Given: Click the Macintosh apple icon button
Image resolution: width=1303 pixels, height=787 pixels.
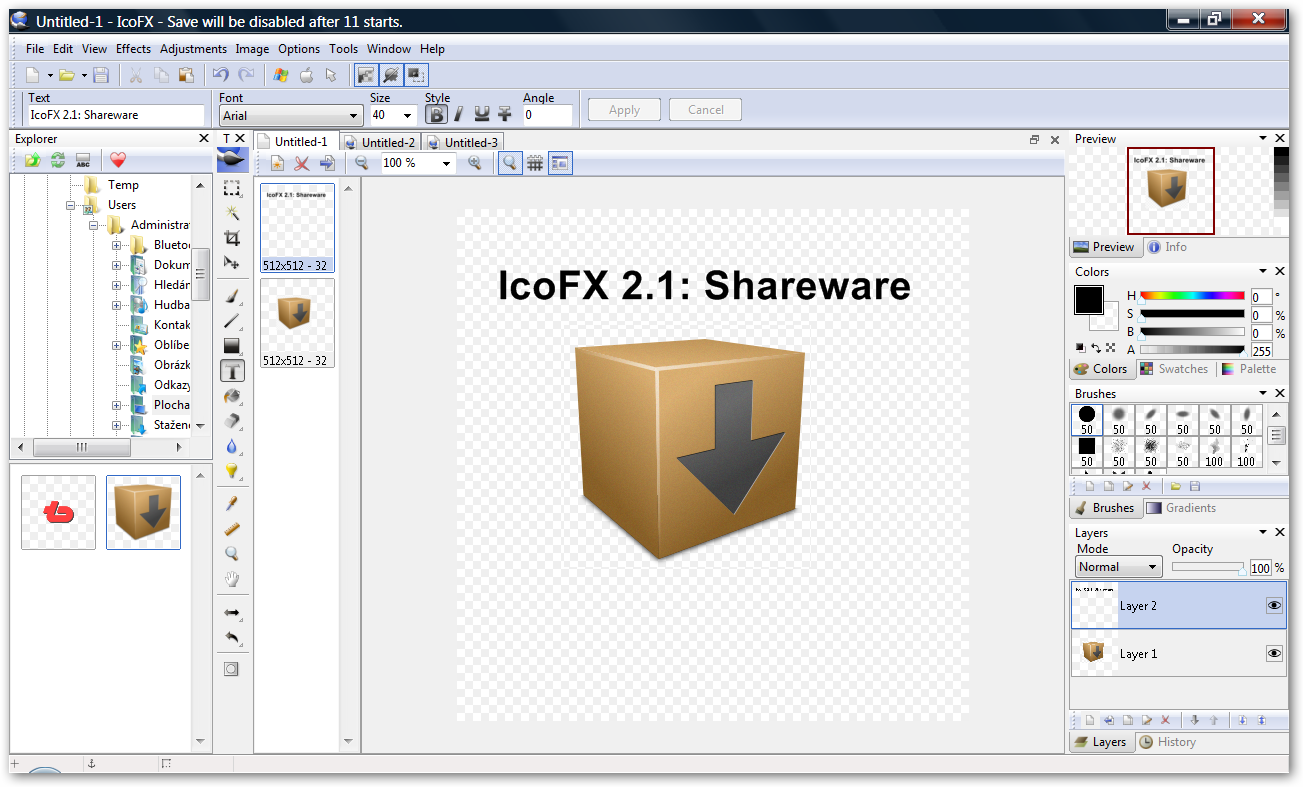Looking at the screenshot, I should coord(306,75).
